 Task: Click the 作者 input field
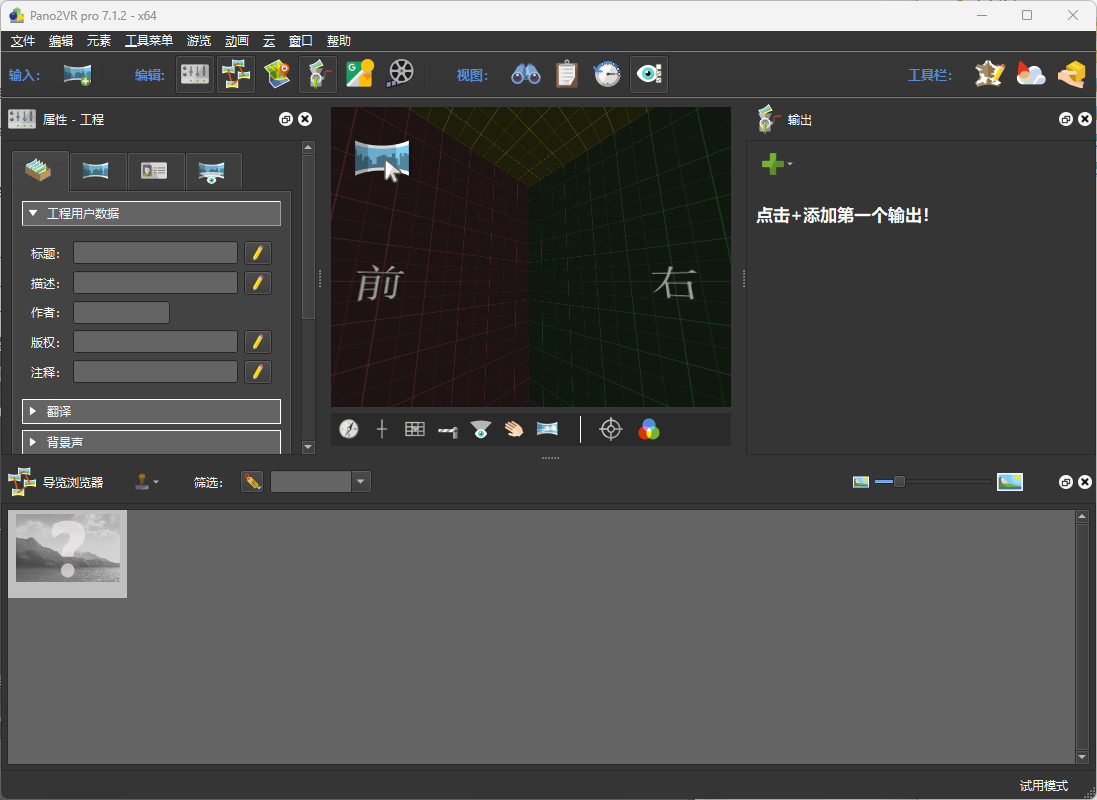click(x=121, y=313)
